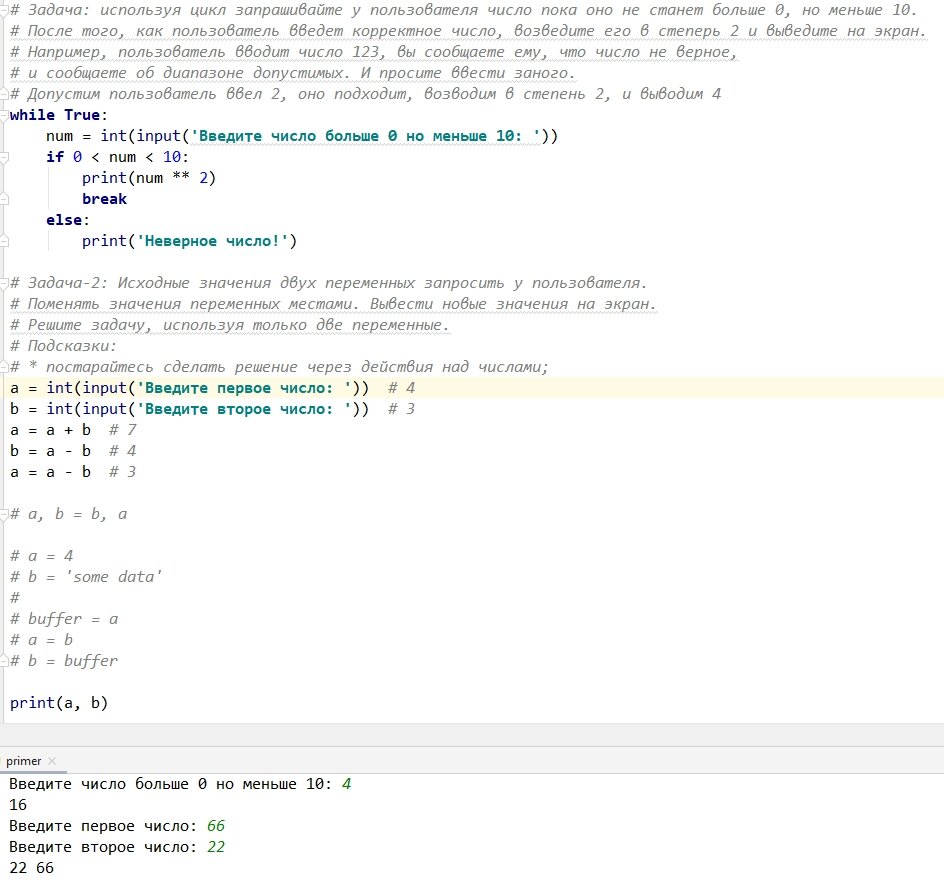Collapse the while True loop block
This screenshot has width=944, height=891.
[x=4, y=115]
